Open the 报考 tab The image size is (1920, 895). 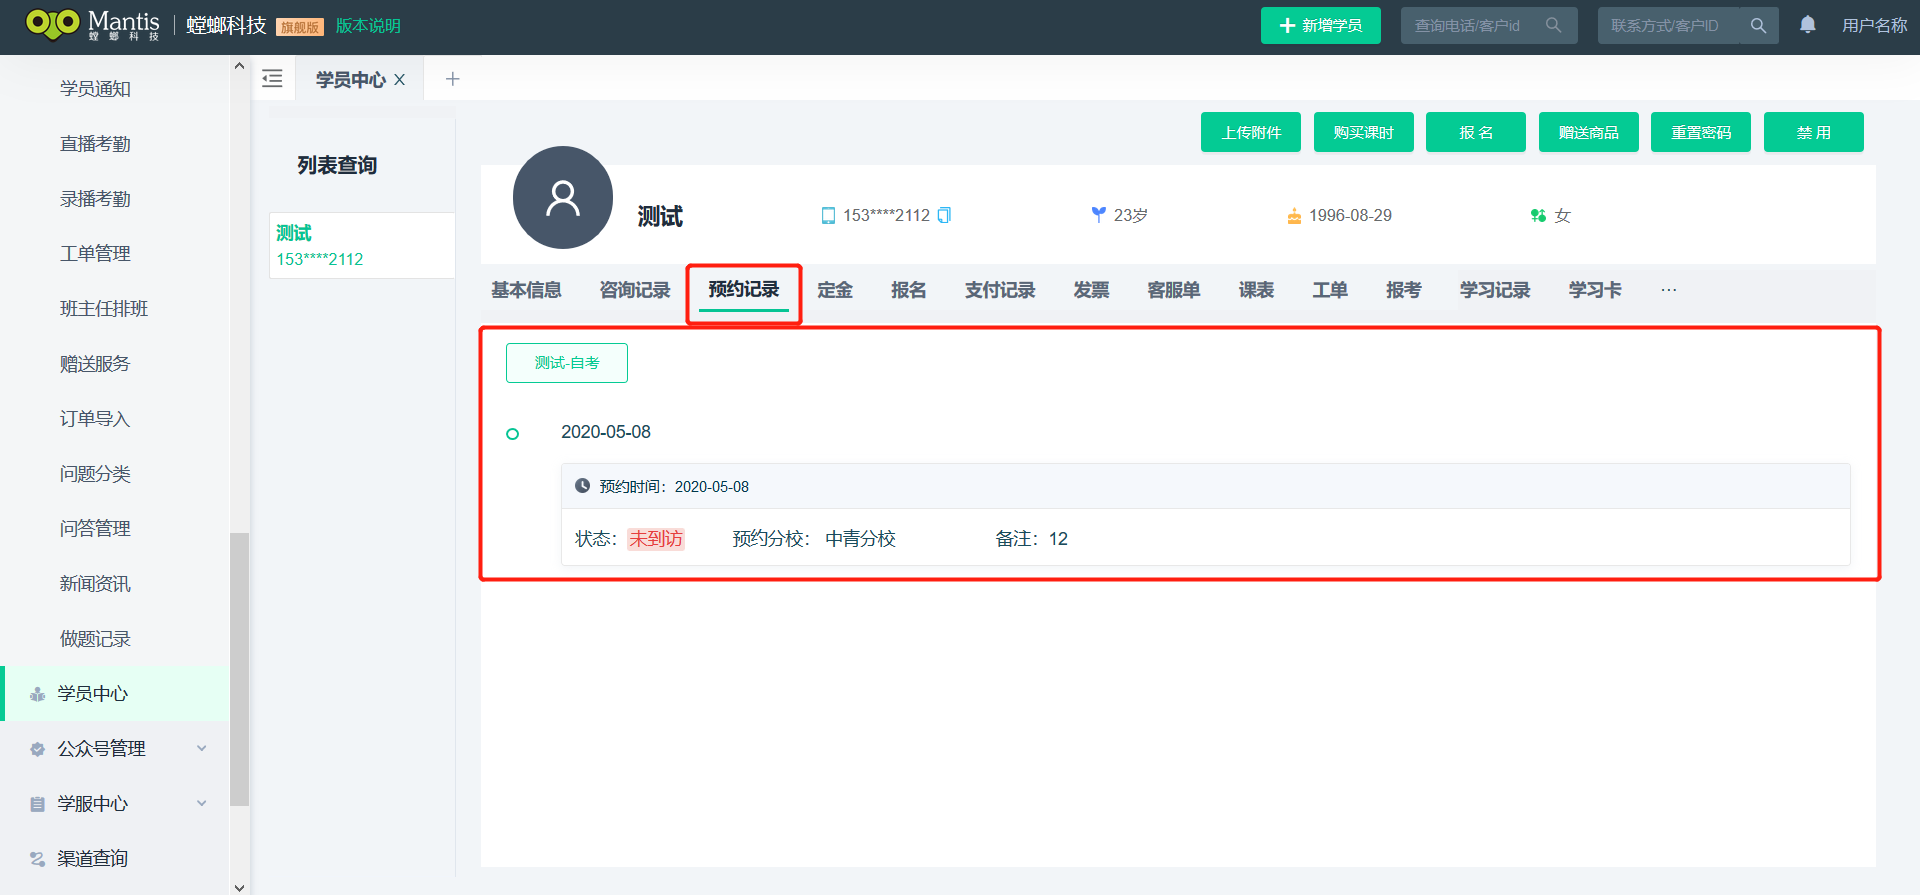pyautogui.click(x=1404, y=290)
